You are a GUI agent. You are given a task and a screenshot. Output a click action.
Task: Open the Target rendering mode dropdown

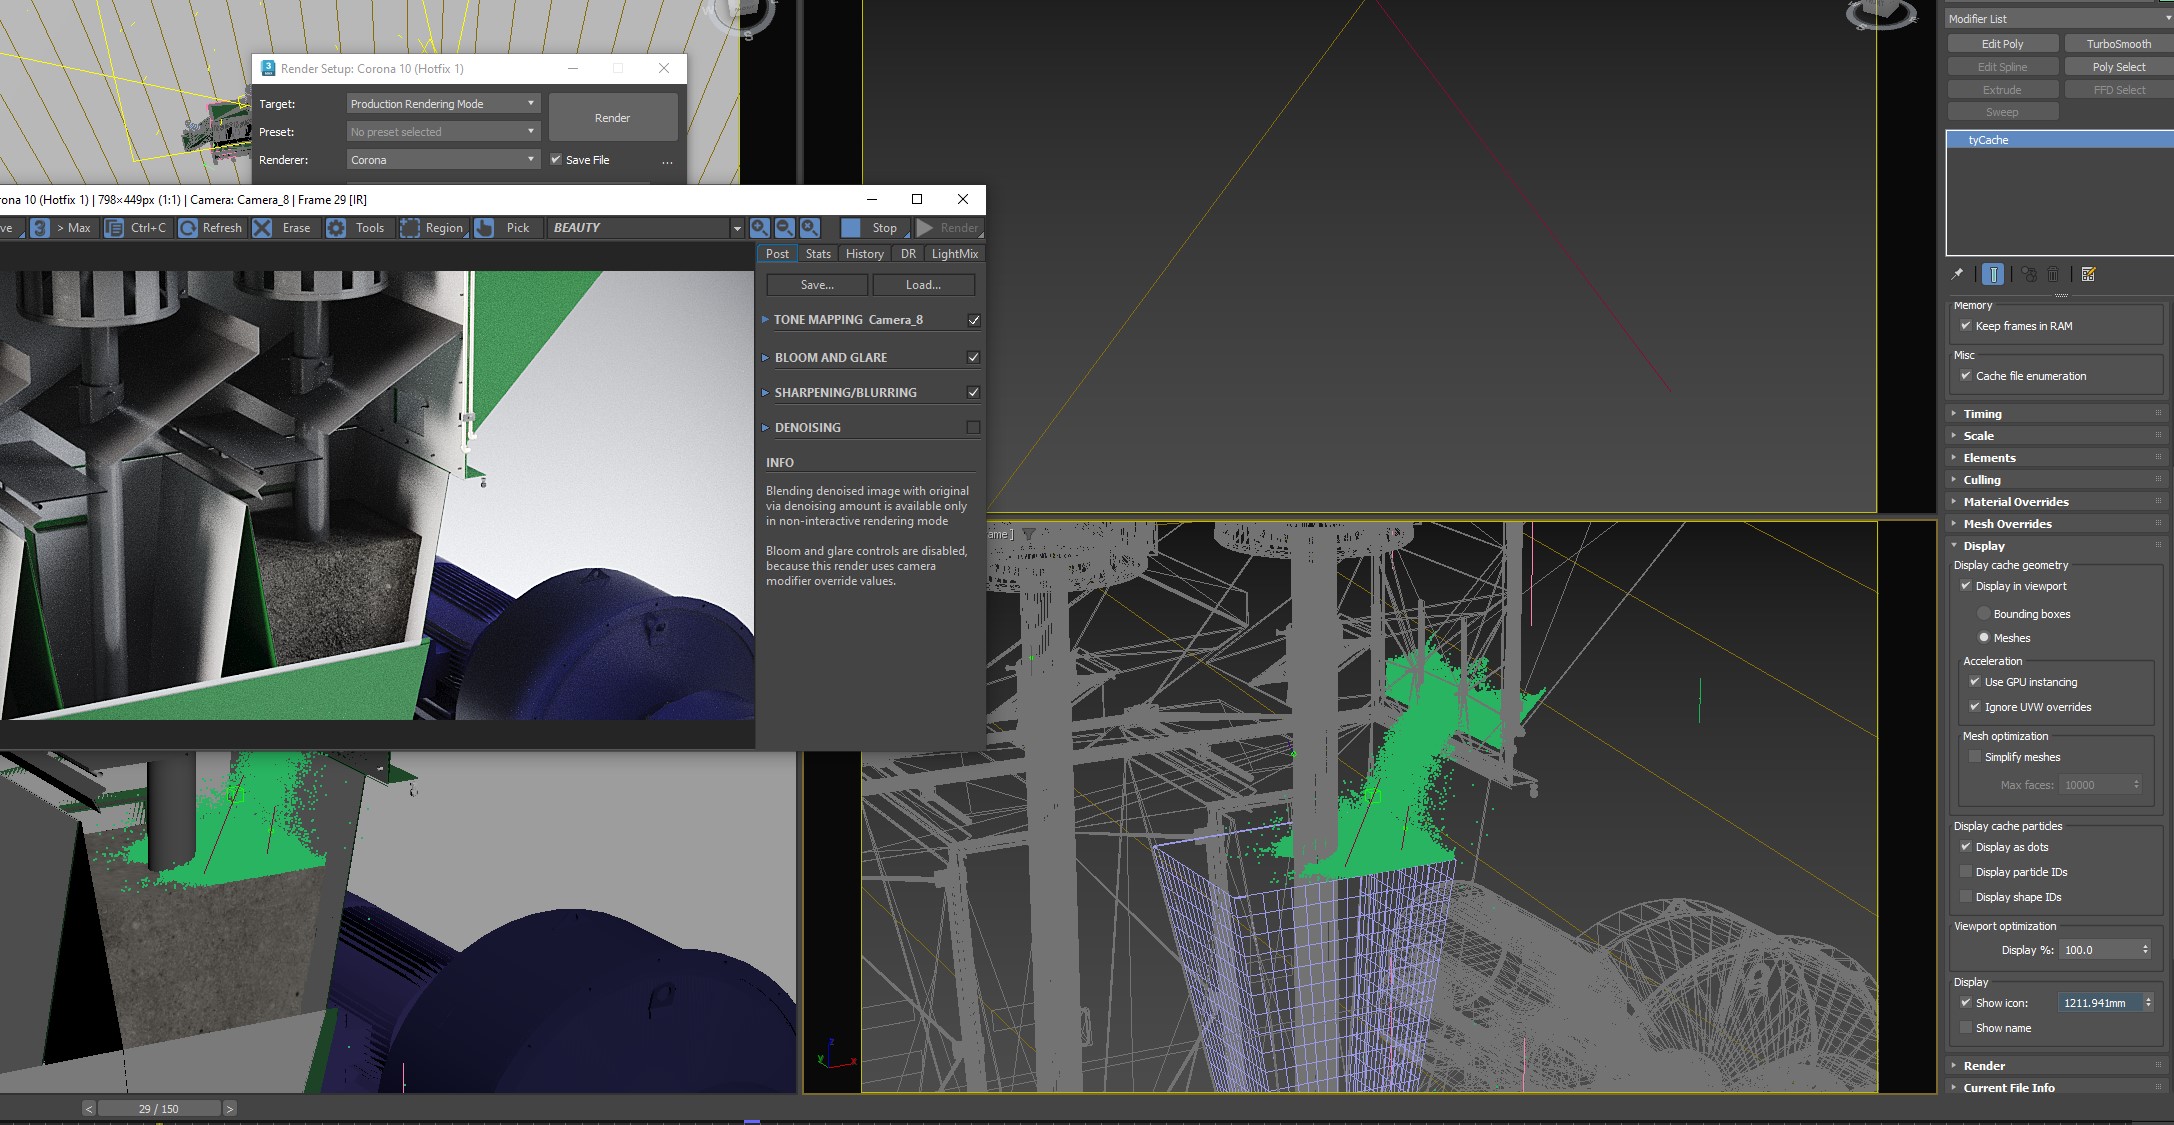[443, 104]
